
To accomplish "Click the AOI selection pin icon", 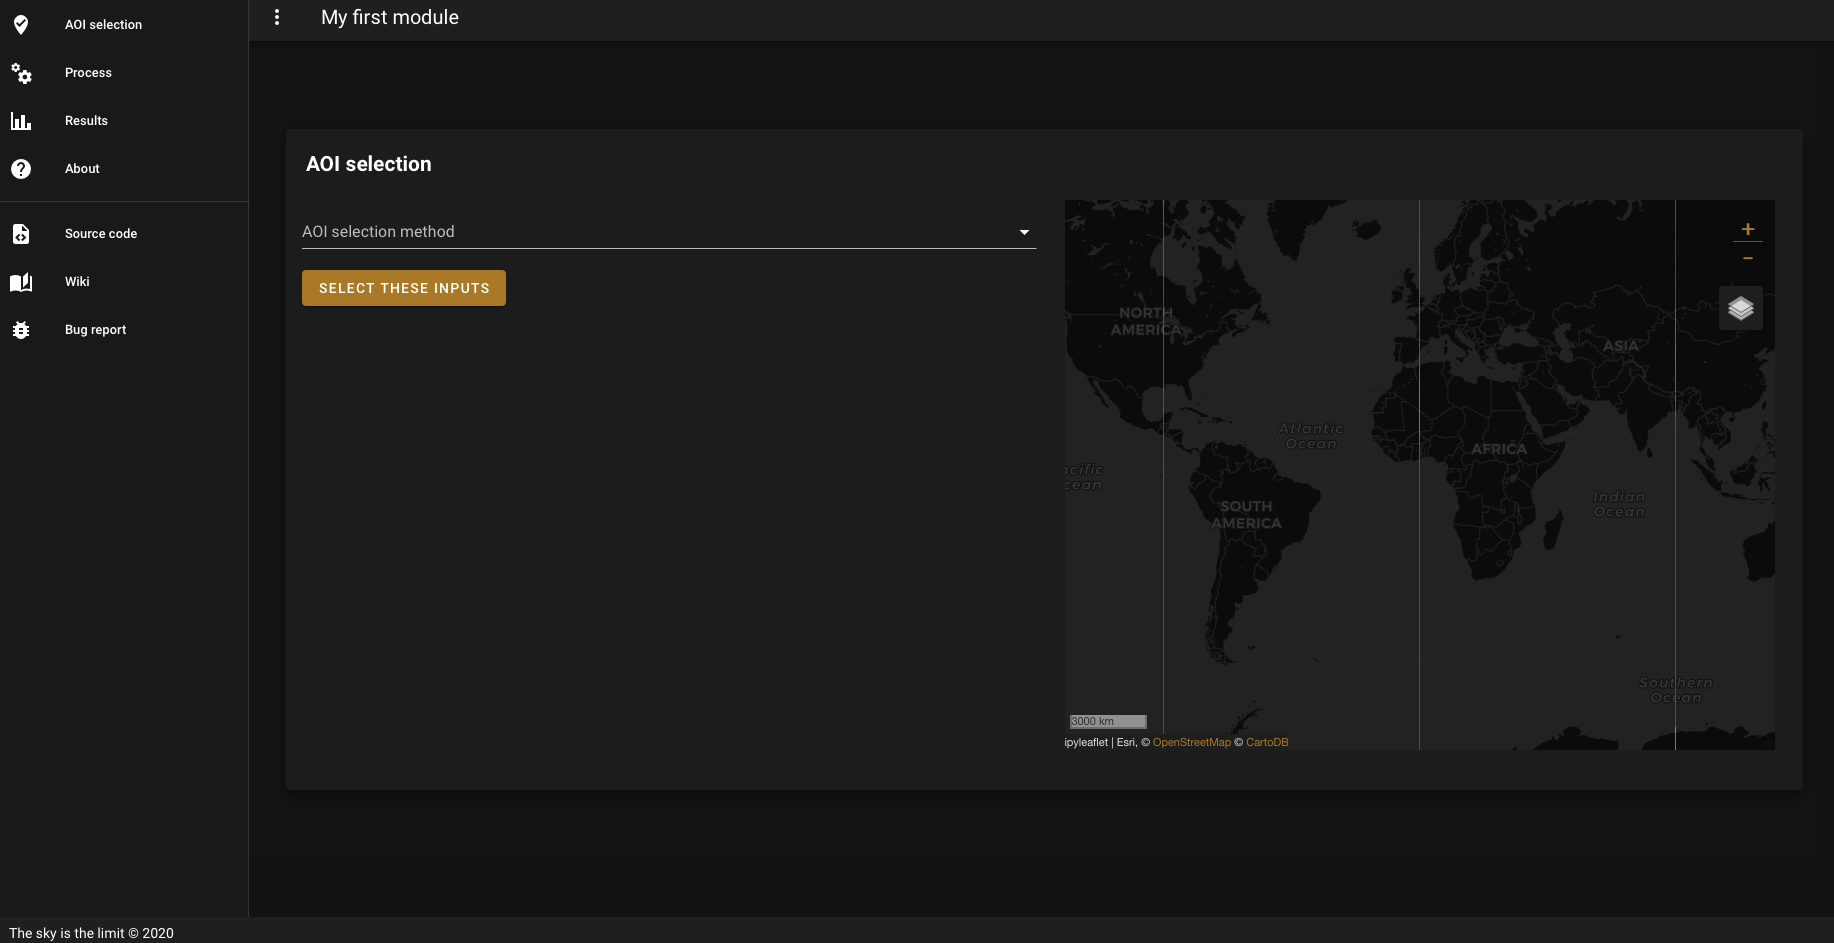I will 21,24.
